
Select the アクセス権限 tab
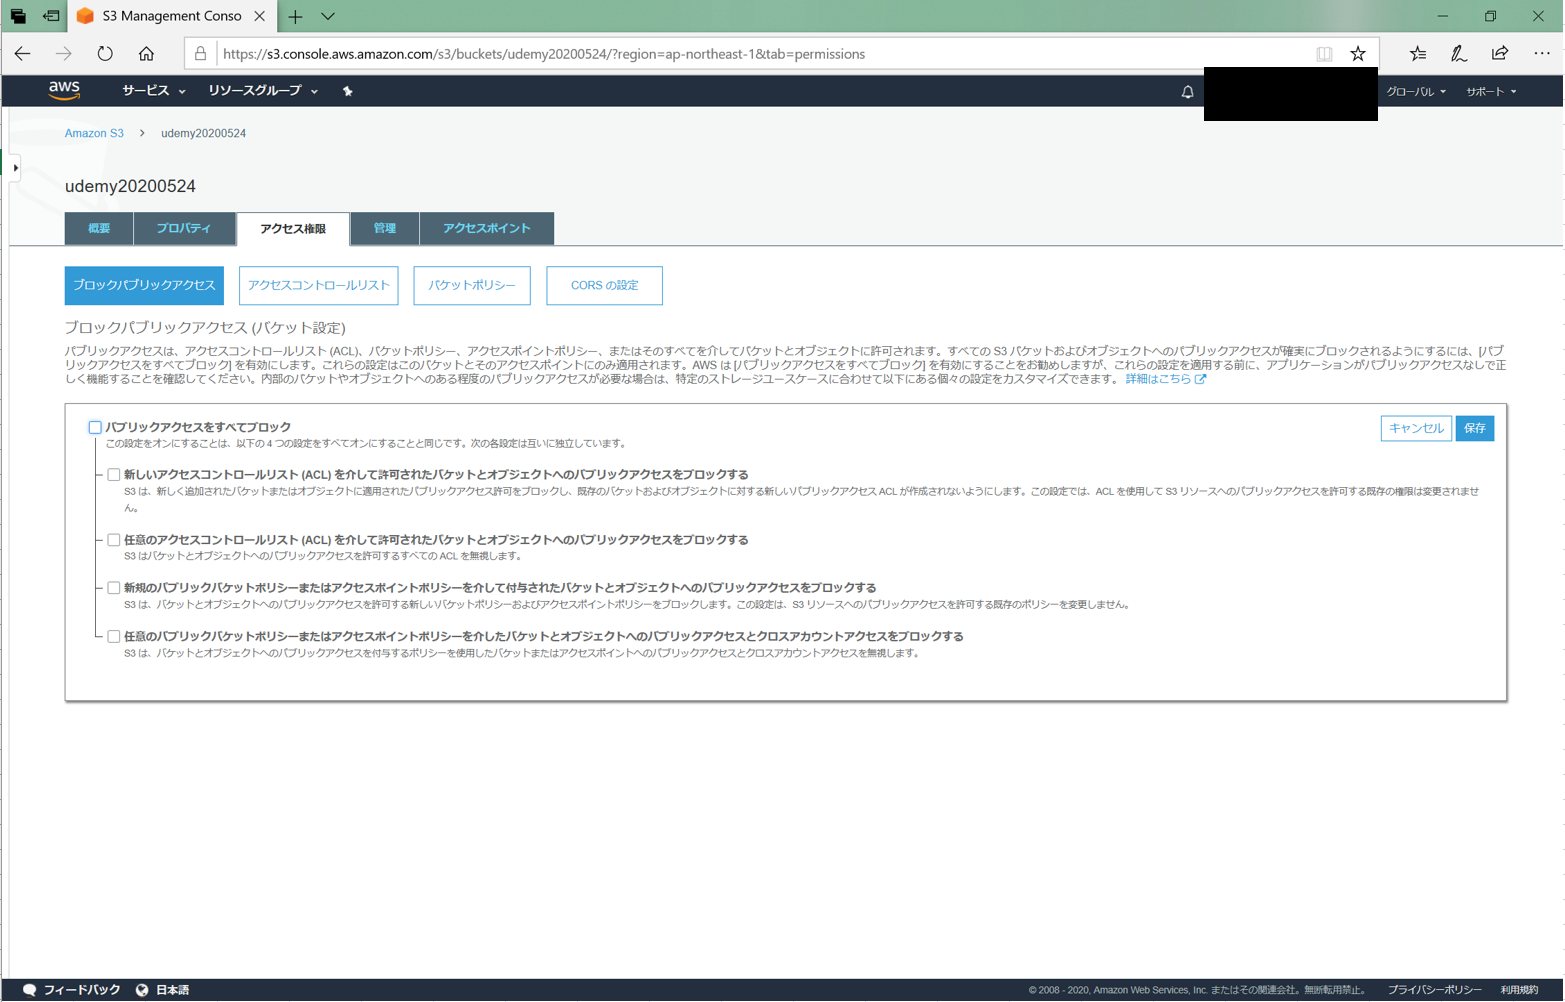click(x=293, y=229)
